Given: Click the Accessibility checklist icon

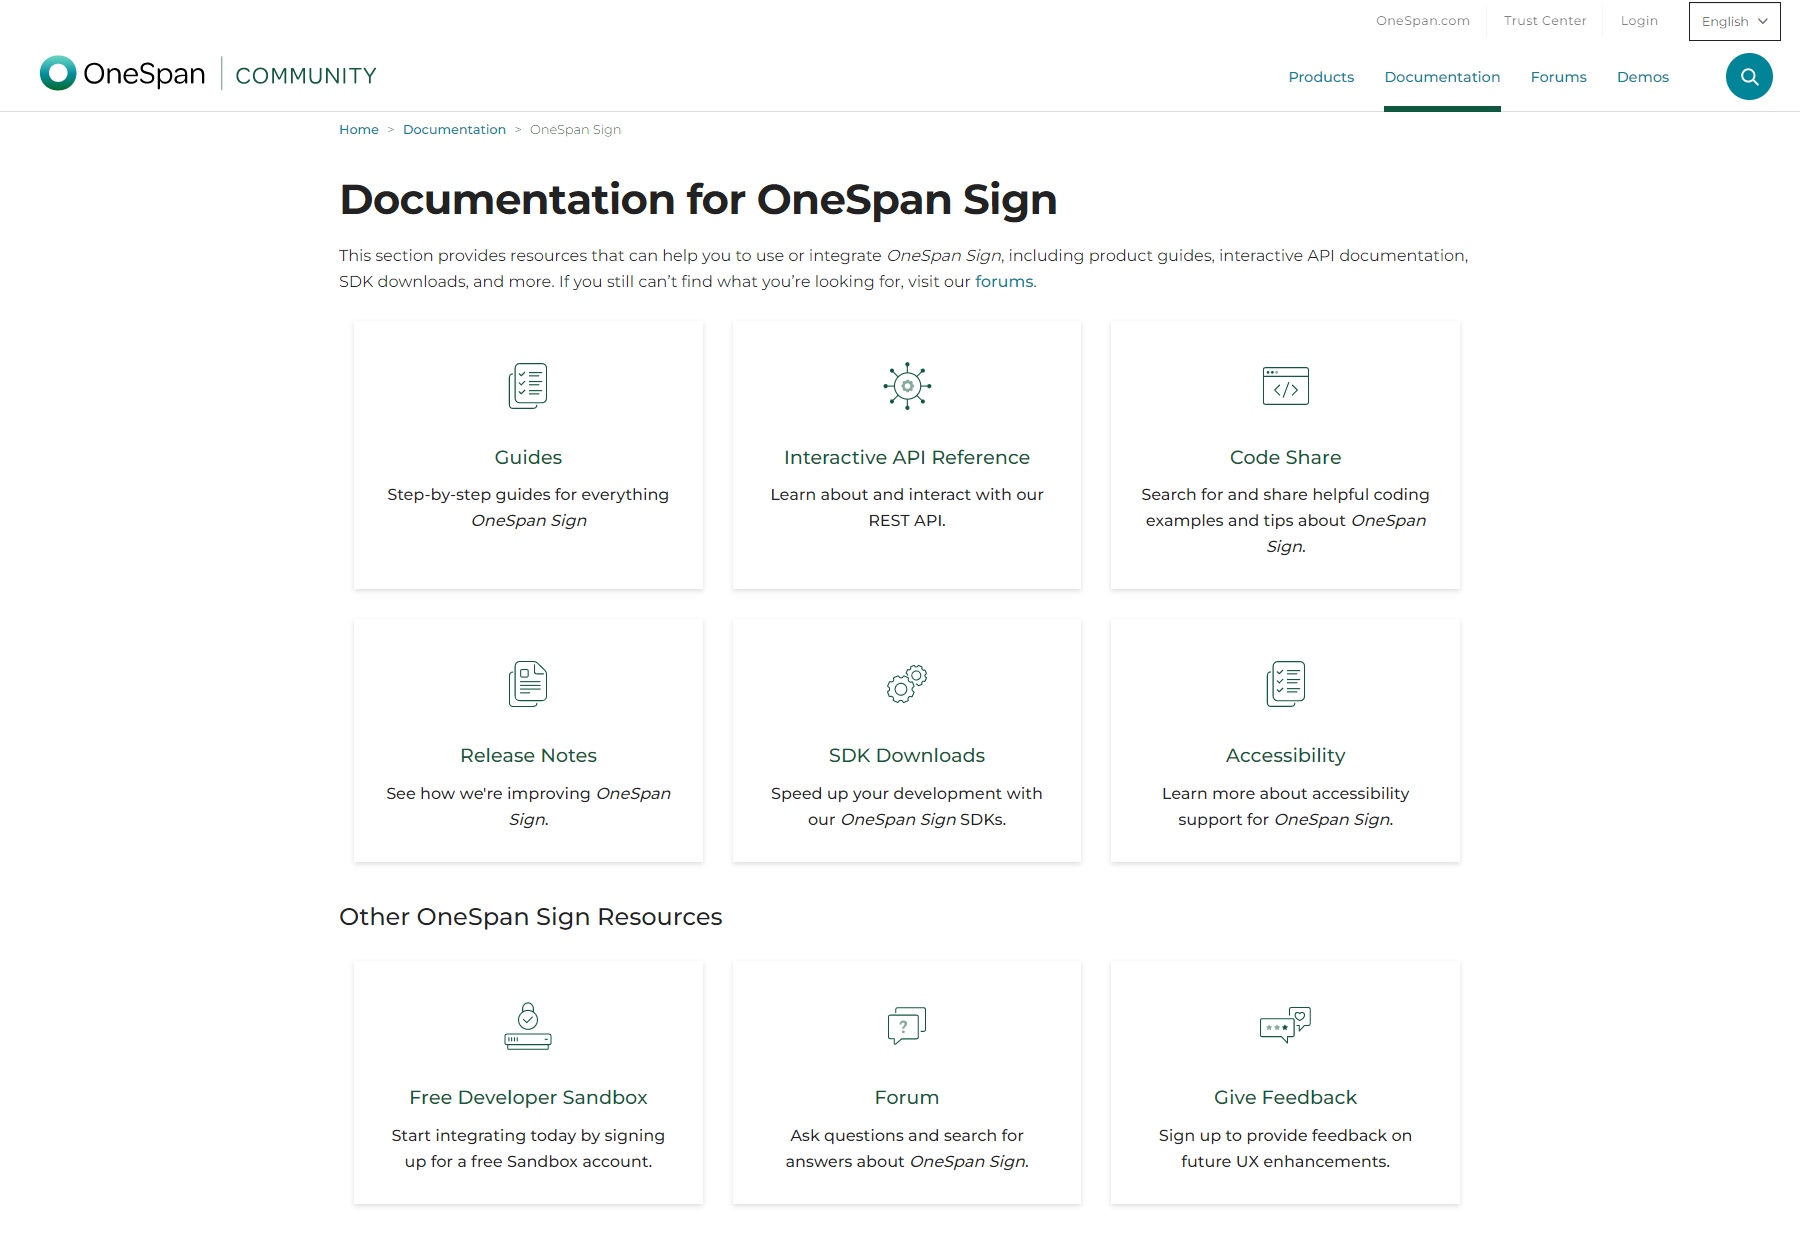Looking at the screenshot, I should (x=1285, y=684).
